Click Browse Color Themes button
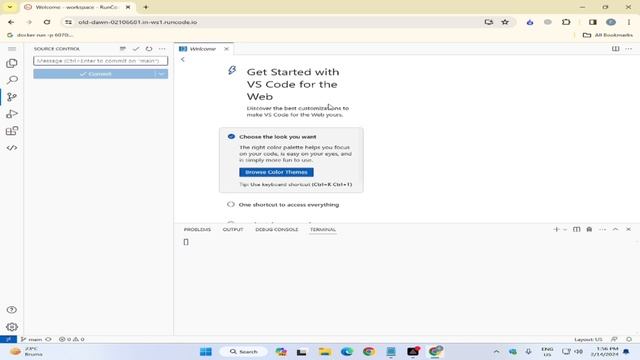This screenshot has height=360, width=640. pyautogui.click(x=276, y=172)
